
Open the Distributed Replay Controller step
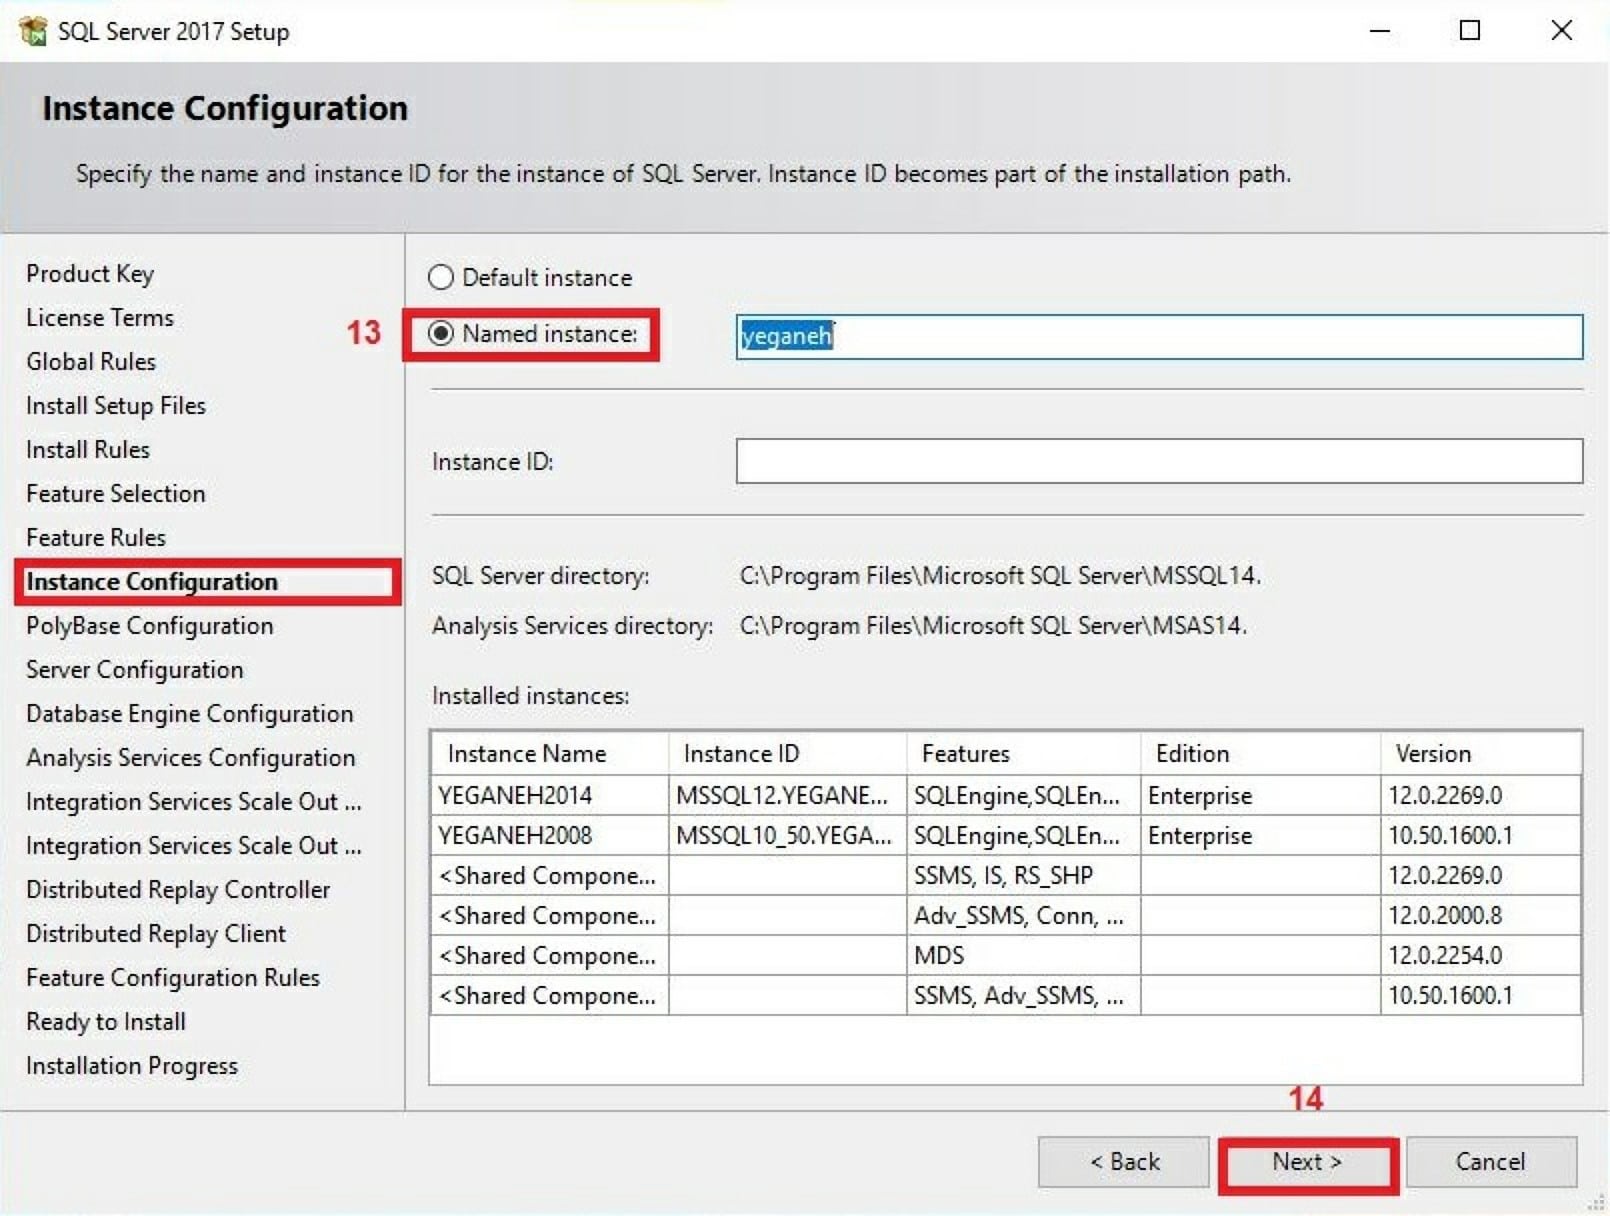pyautogui.click(x=178, y=889)
